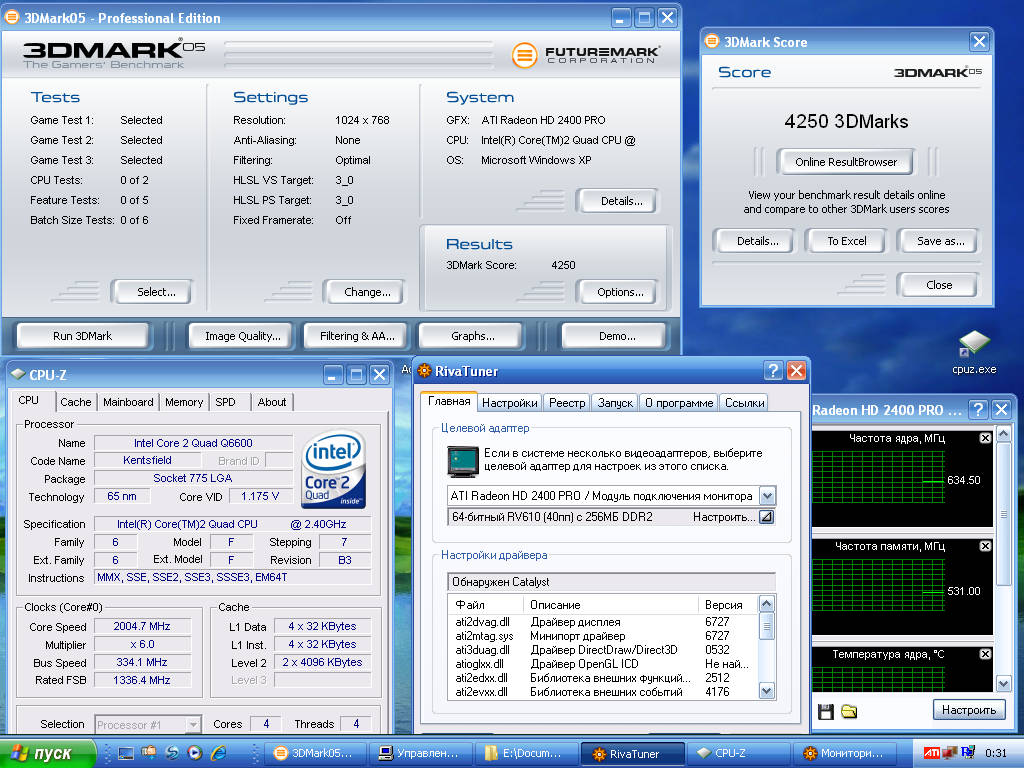Click the RivaTuner help question mark icon

773,371
